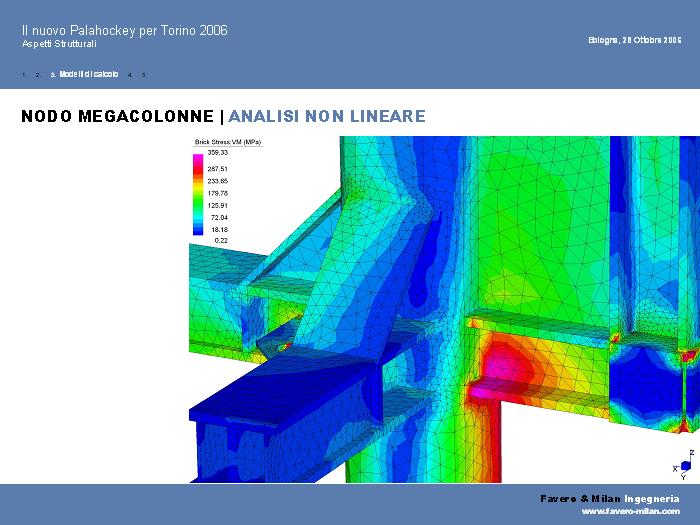700x525 pixels.
Task: Click the Aspetti Strutturali subtitle
Action: (x=59, y=45)
